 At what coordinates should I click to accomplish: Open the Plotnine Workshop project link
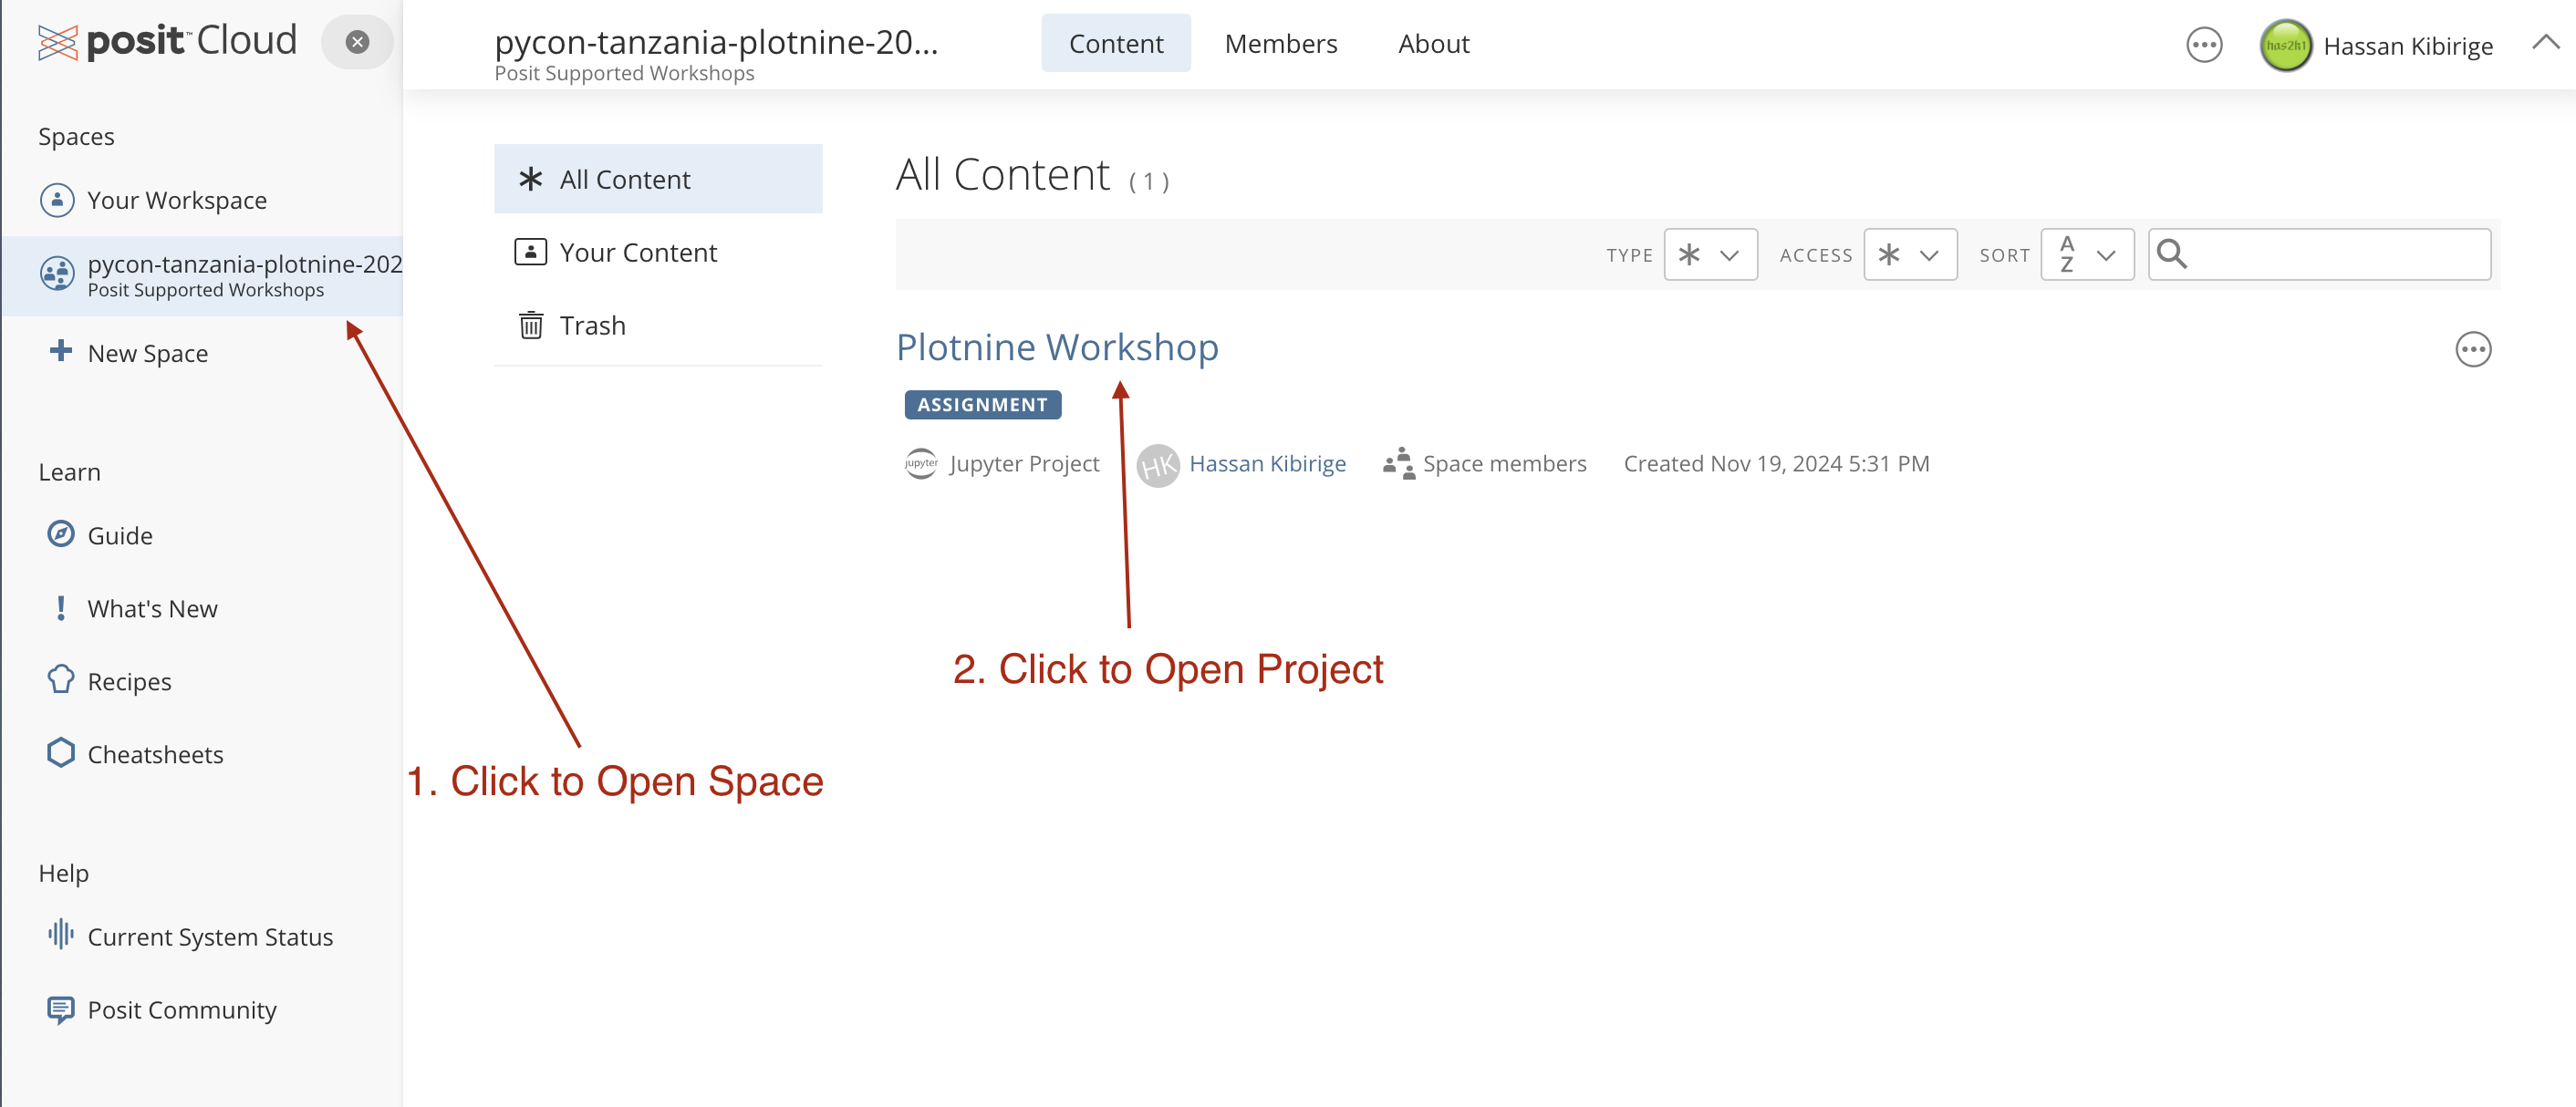pos(1056,347)
